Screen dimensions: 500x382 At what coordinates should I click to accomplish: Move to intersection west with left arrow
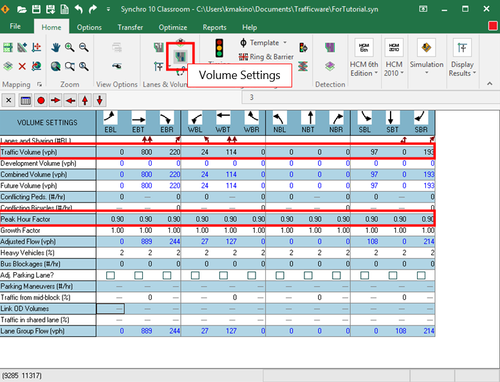pos(70,100)
